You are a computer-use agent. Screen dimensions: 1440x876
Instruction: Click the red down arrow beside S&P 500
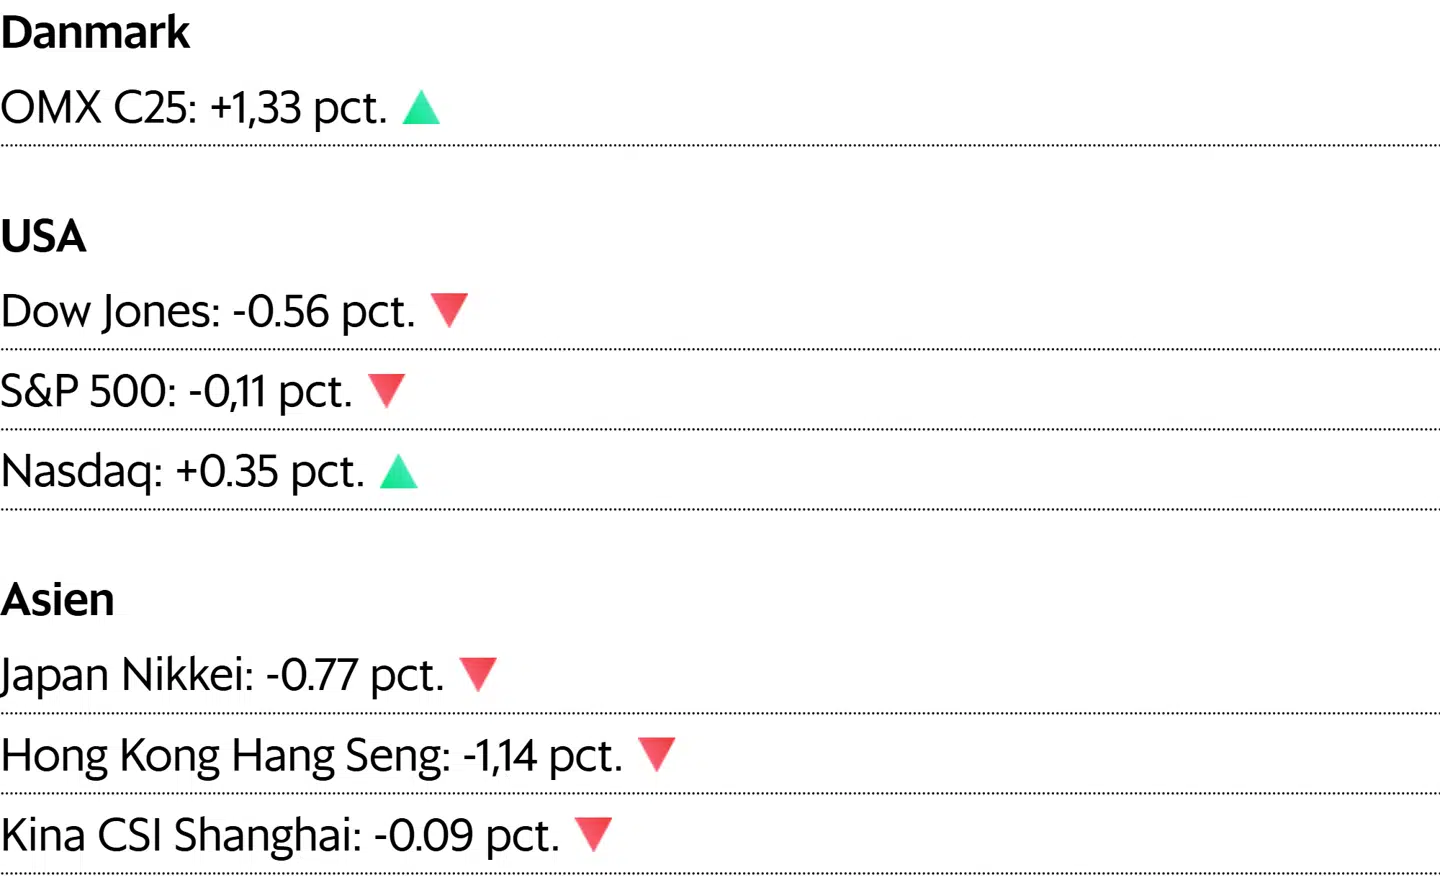[x=386, y=389]
